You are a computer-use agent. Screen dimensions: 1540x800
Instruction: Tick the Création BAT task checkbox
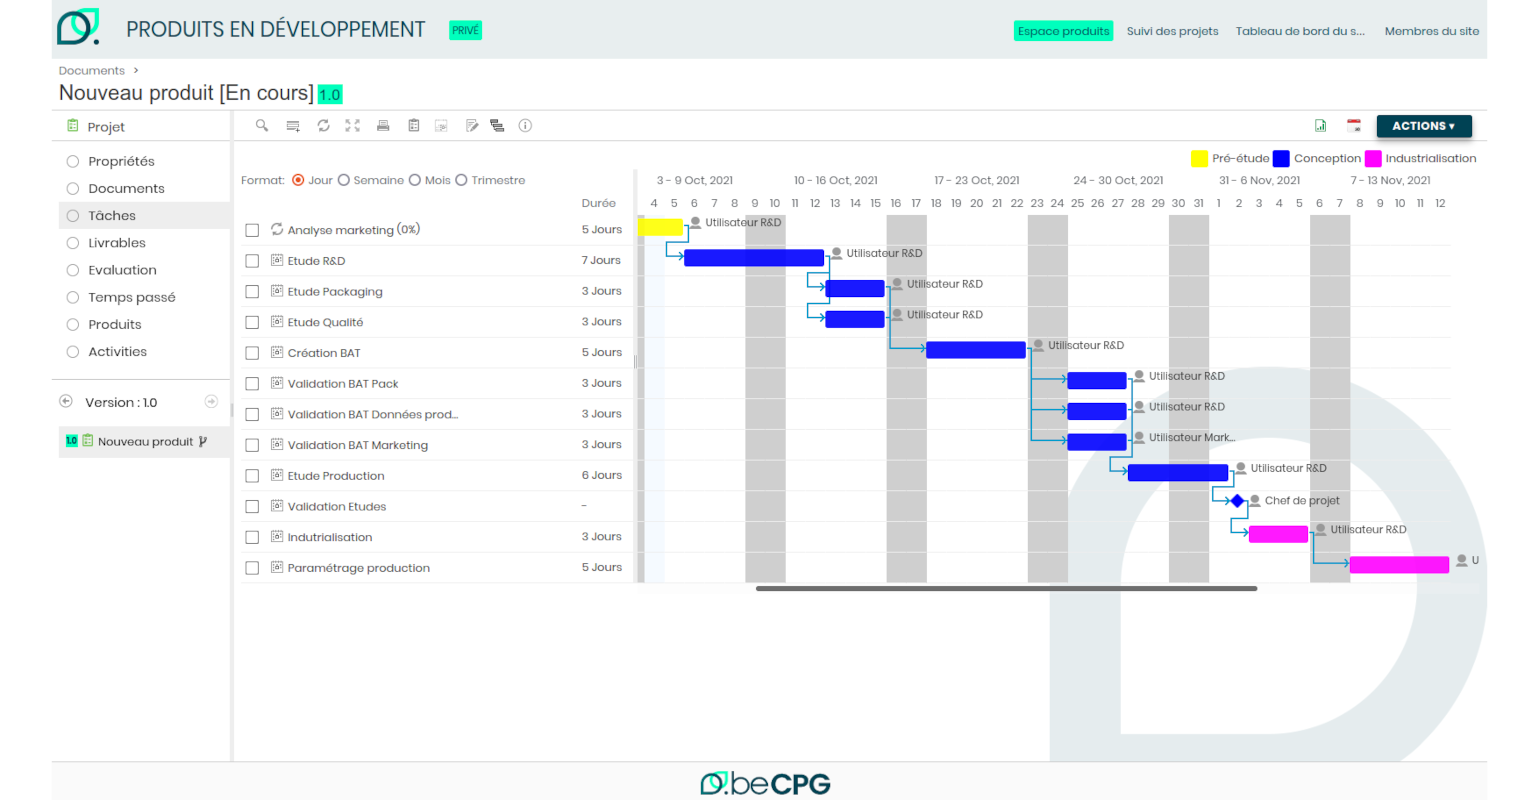(252, 353)
